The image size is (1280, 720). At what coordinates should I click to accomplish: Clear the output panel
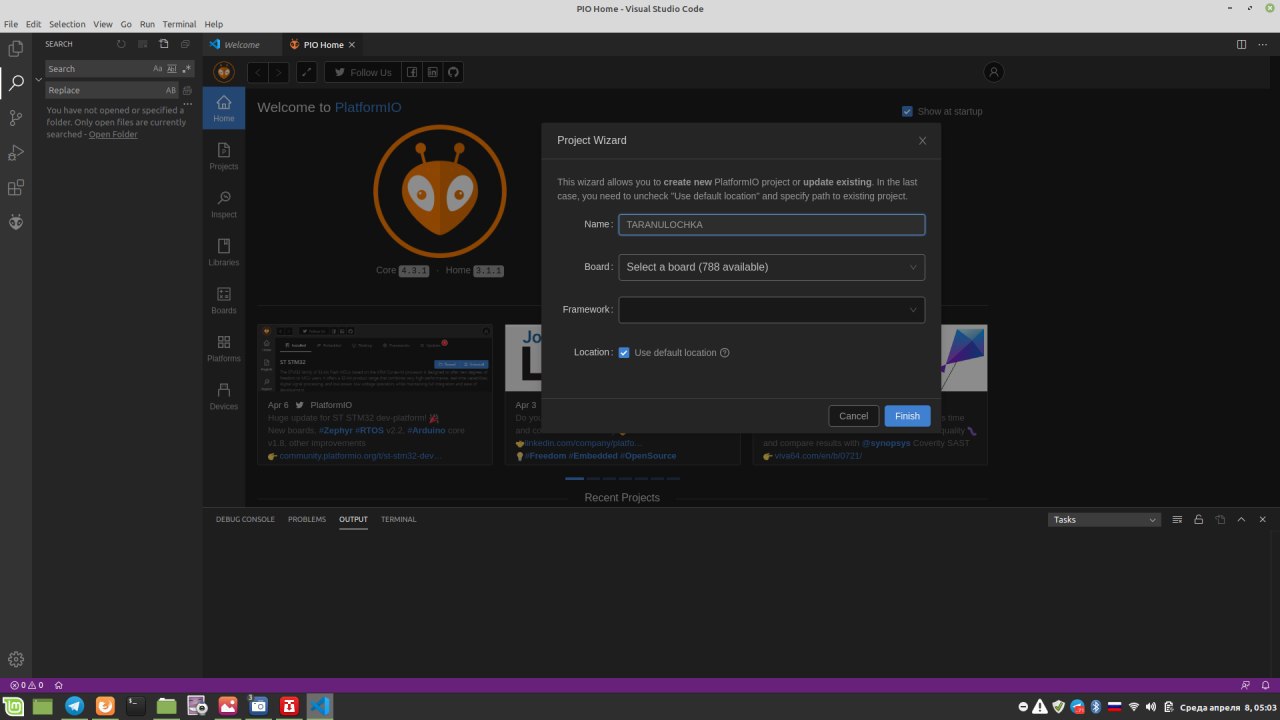1177,519
